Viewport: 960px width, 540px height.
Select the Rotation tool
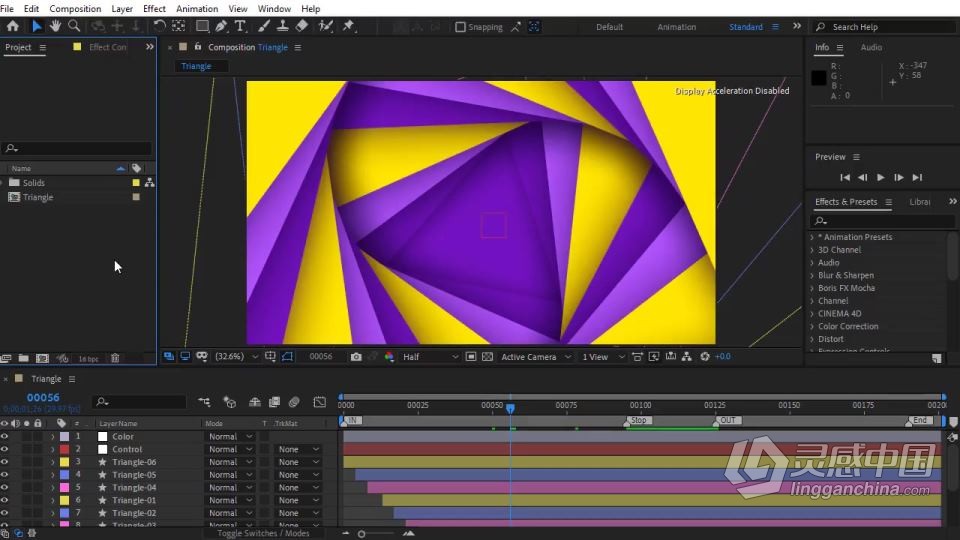point(159,26)
